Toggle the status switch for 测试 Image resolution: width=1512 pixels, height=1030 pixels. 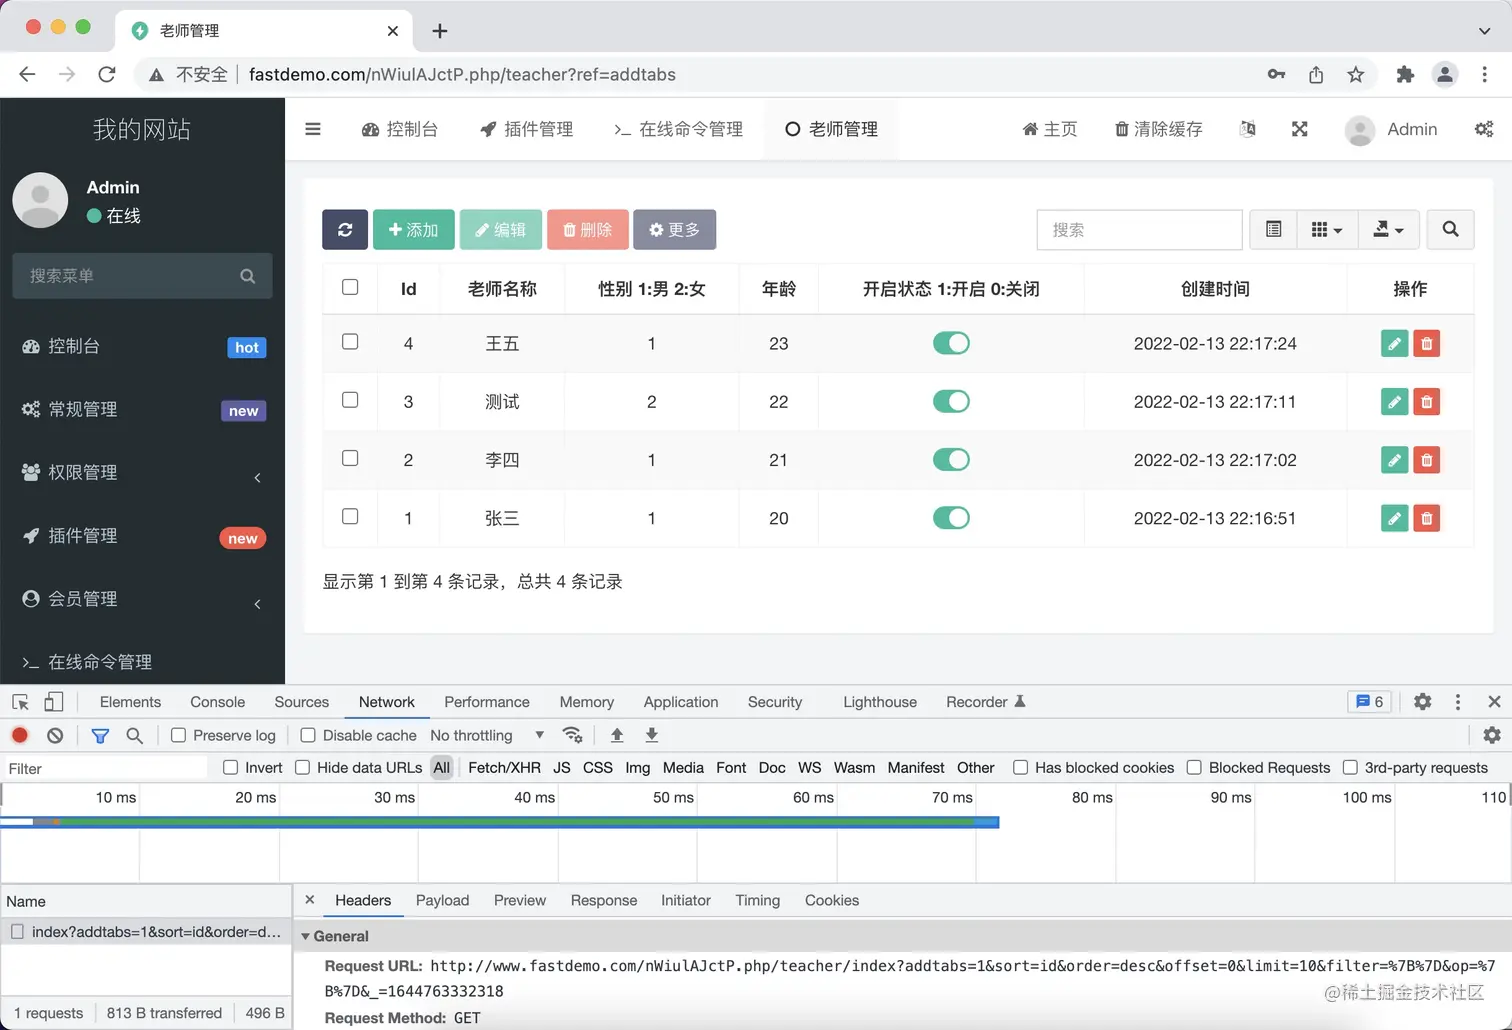pyautogui.click(x=951, y=402)
